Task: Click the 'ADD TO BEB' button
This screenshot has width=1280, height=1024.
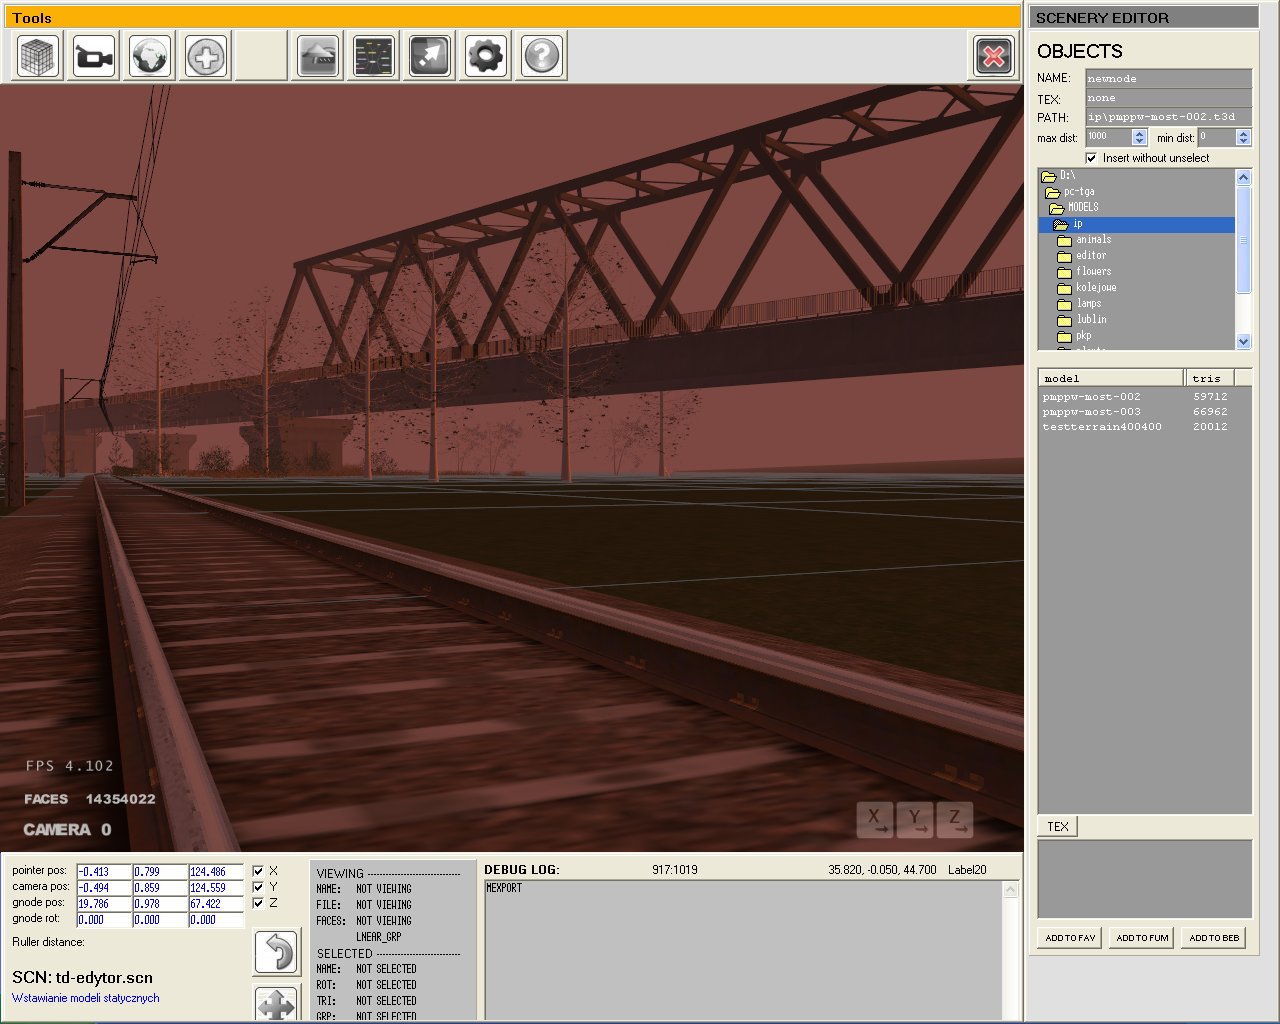Action: coord(1213,938)
